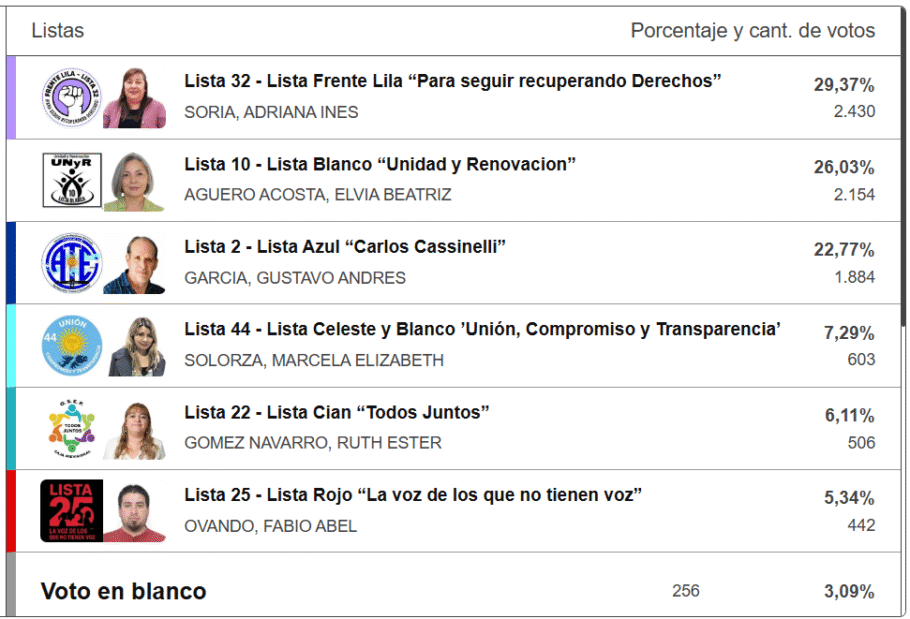Click Ruth Ester Gomez Navarro's photo

coord(135,429)
